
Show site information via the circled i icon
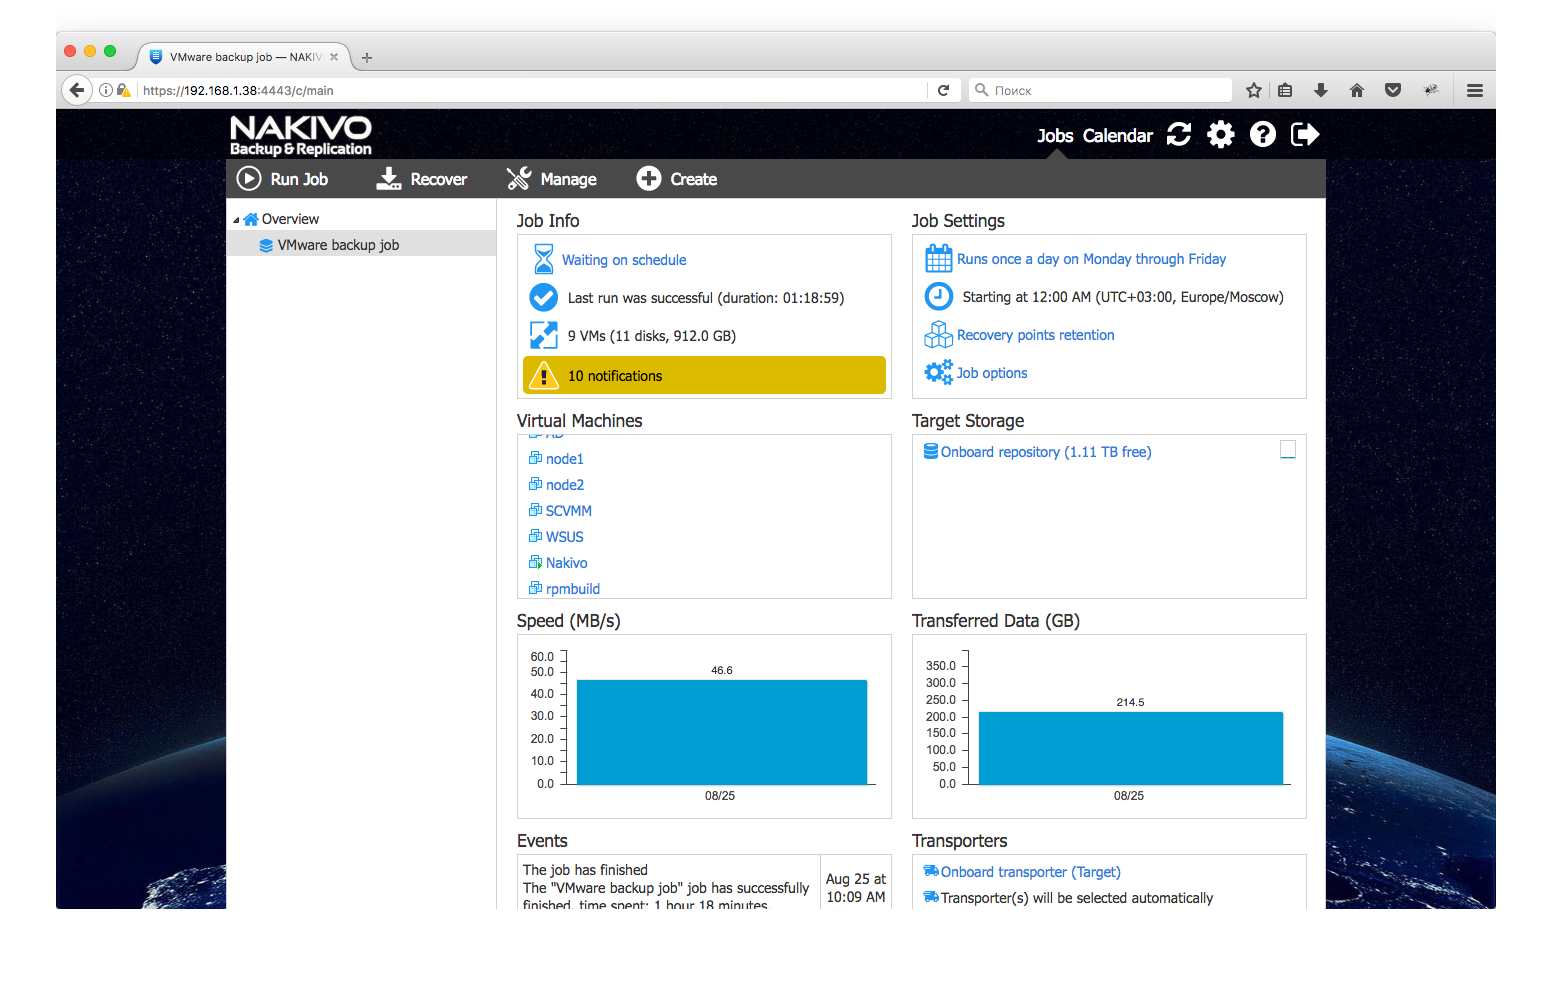106,90
